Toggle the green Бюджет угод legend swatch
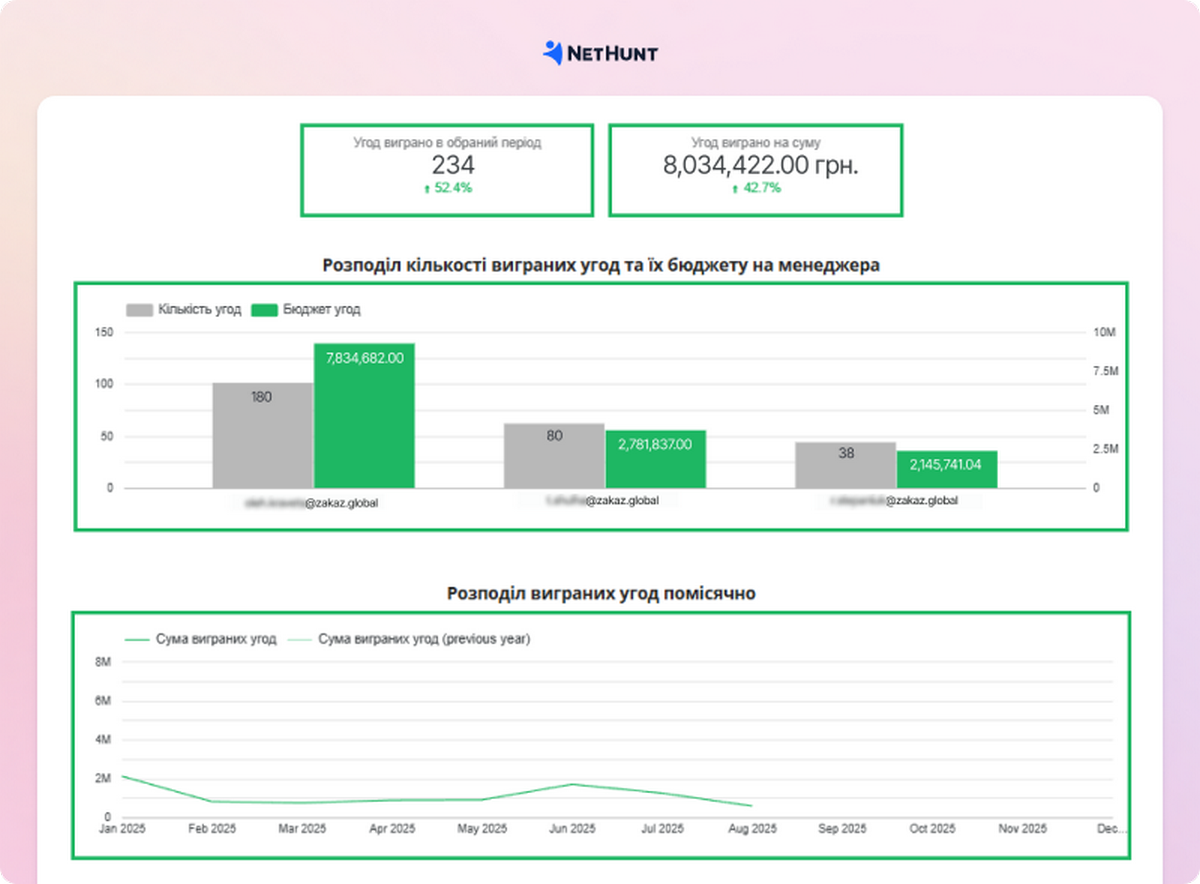Image resolution: width=1200 pixels, height=884 pixels. pos(263,310)
